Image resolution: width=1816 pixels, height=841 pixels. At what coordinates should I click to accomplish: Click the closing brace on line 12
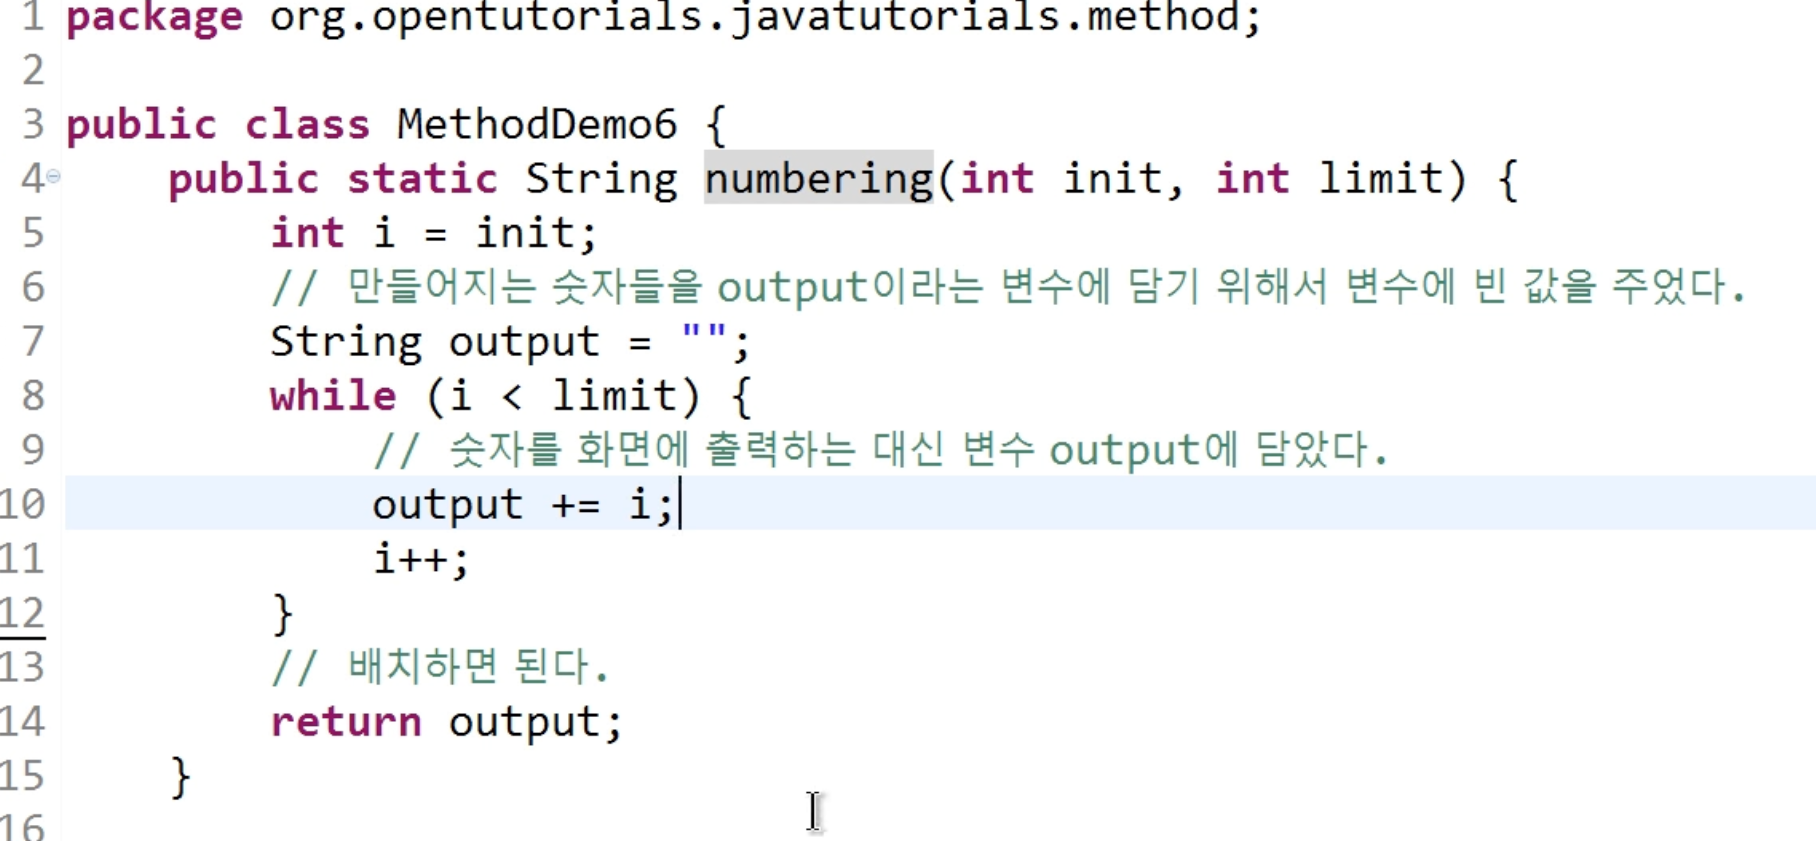pos(283,614)
